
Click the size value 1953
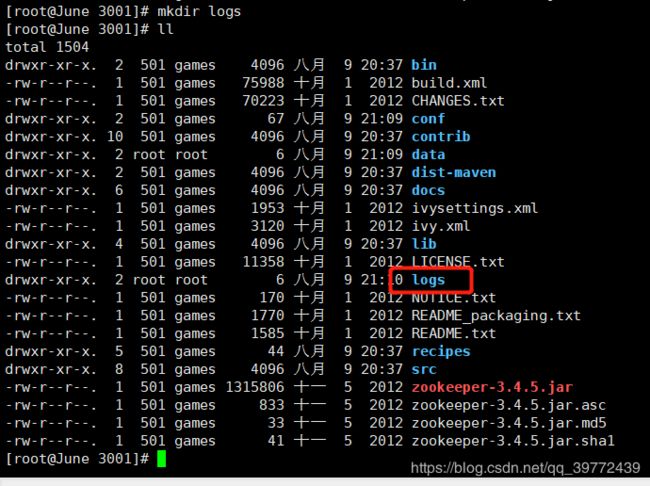point(267,208)
